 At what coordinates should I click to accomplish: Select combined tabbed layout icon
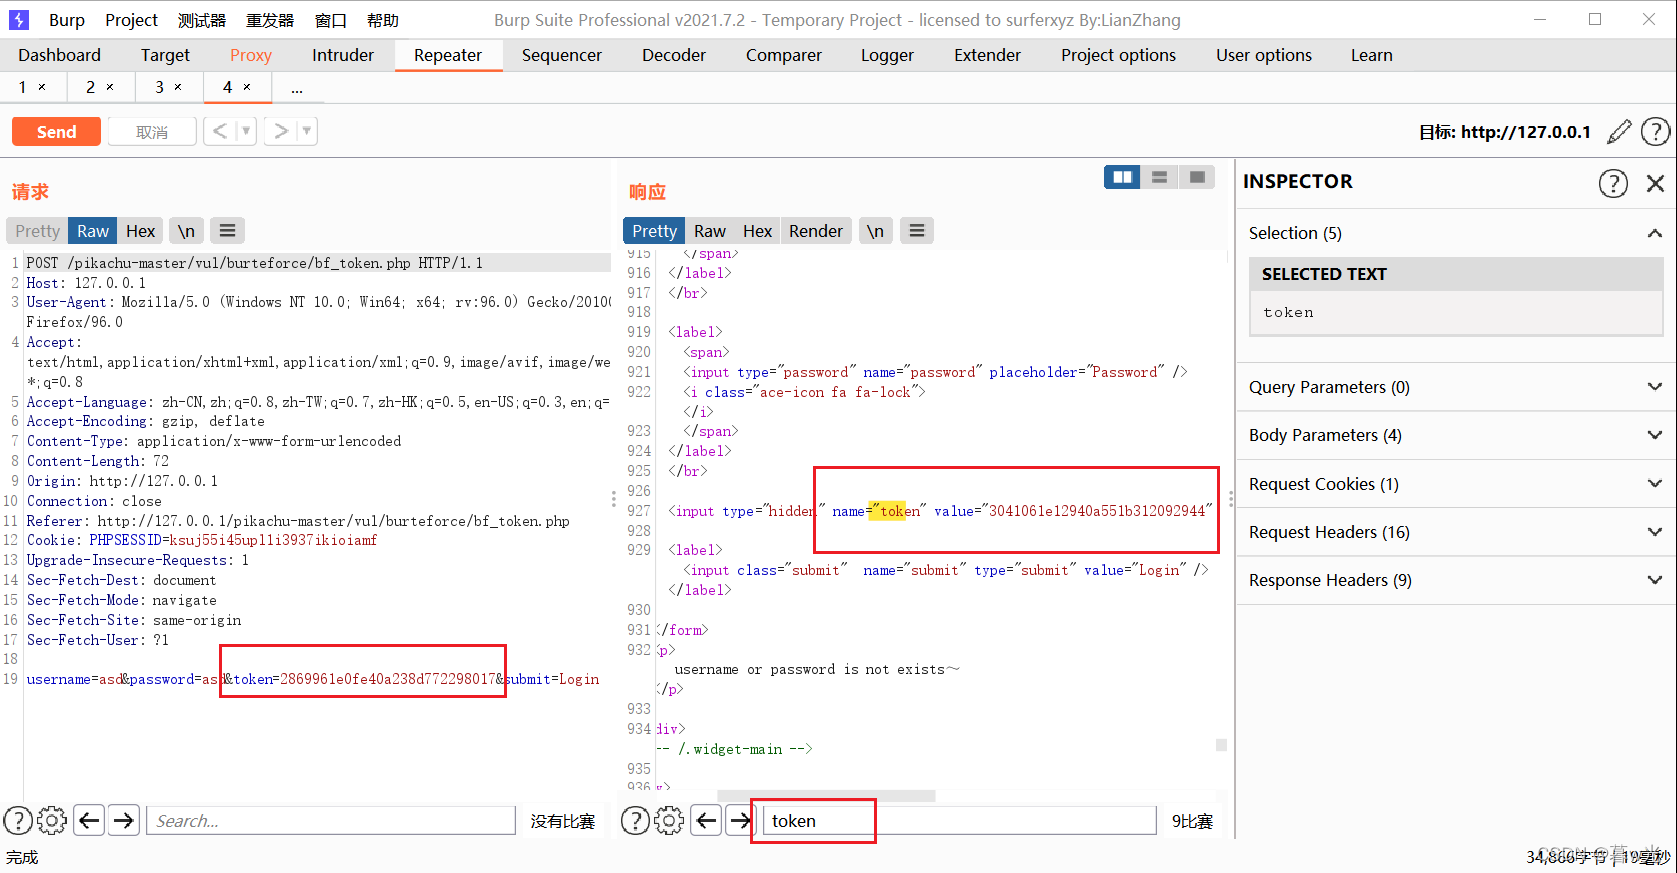[1197, 177]
